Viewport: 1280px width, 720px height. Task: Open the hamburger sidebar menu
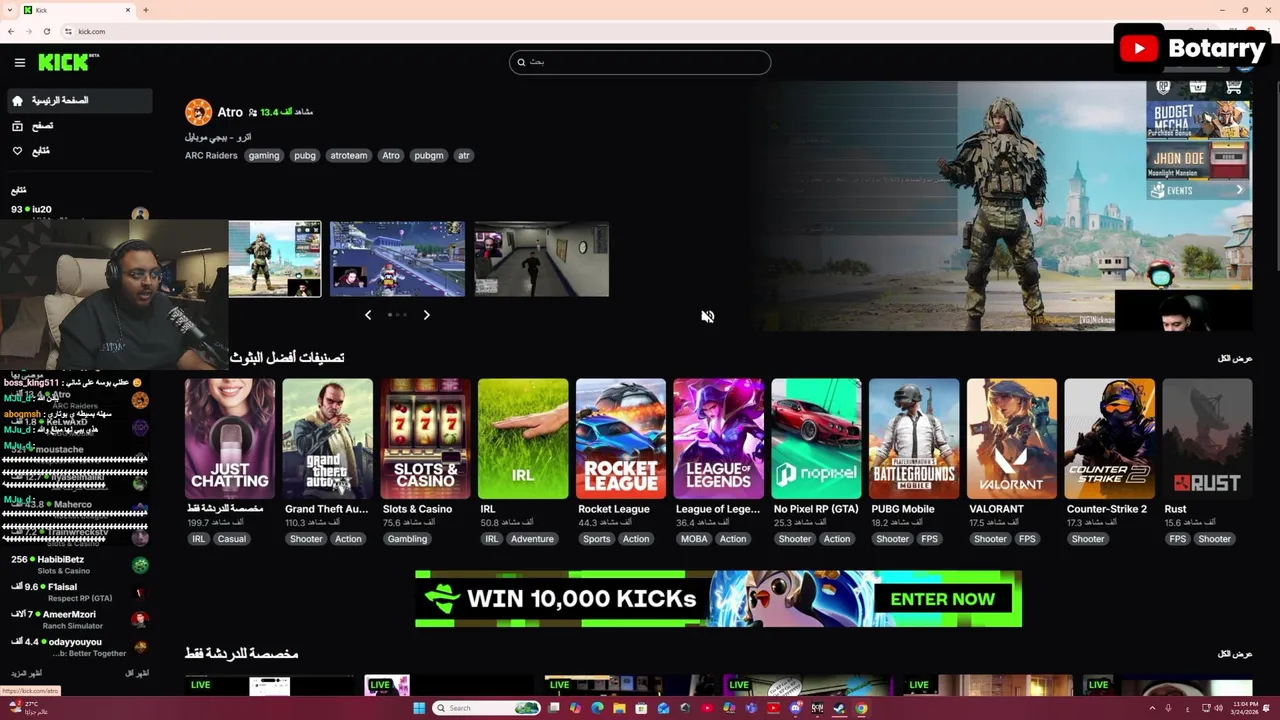19,62
